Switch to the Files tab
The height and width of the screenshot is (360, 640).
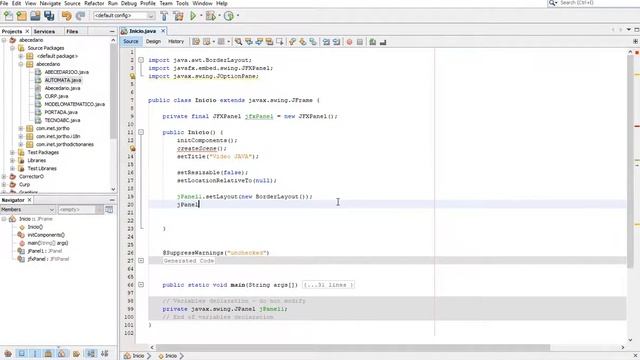tap(72, 31)
